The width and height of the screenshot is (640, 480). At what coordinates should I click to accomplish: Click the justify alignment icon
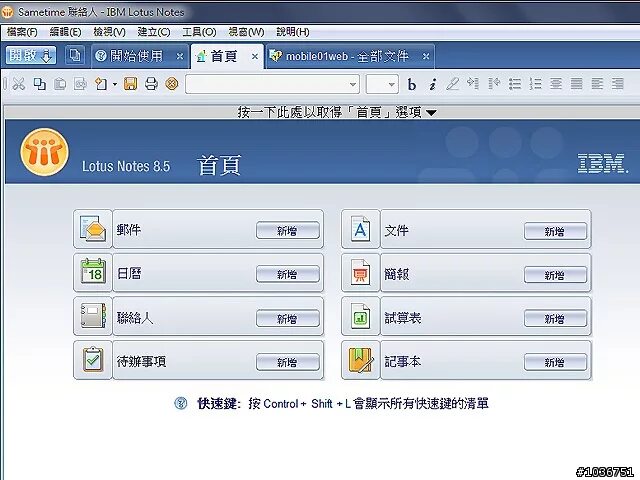point(576,84)
